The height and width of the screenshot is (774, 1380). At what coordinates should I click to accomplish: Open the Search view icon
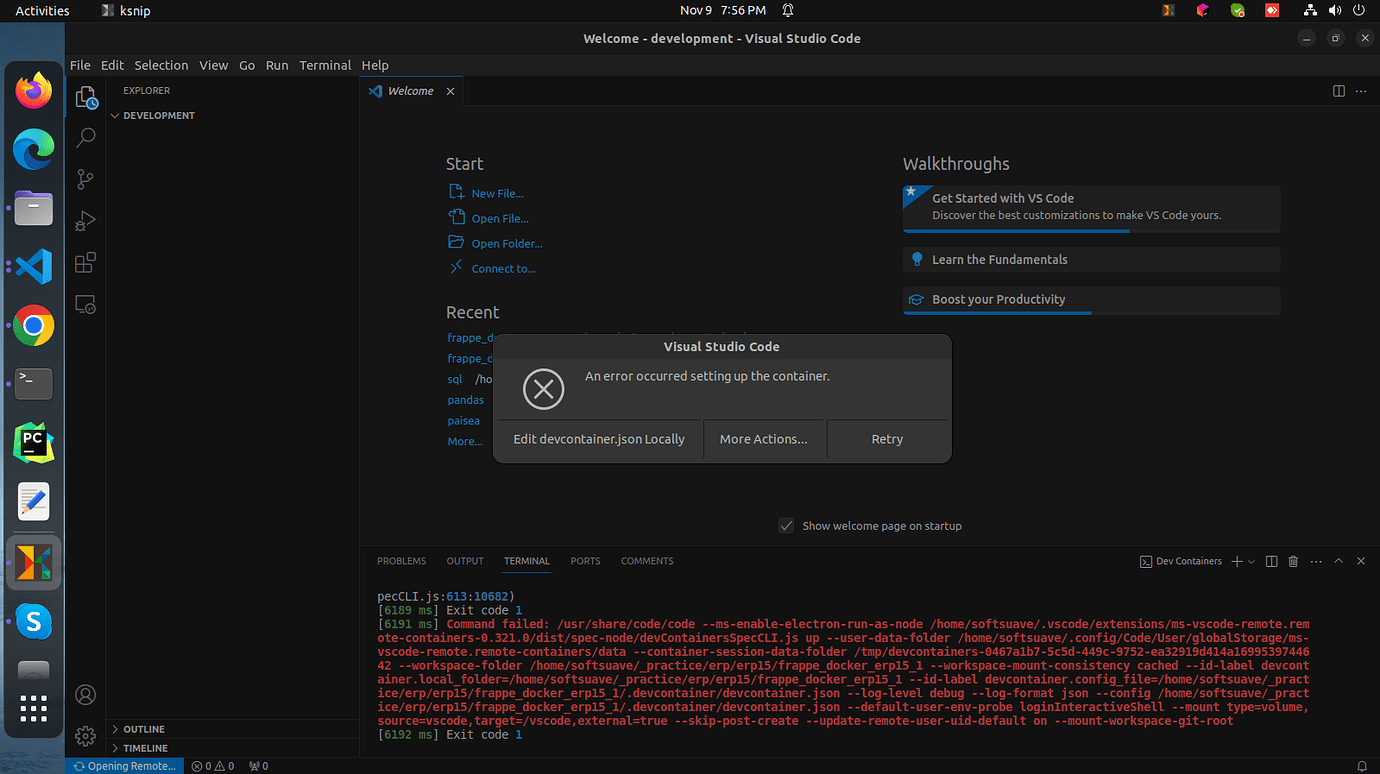coord(85,137)
